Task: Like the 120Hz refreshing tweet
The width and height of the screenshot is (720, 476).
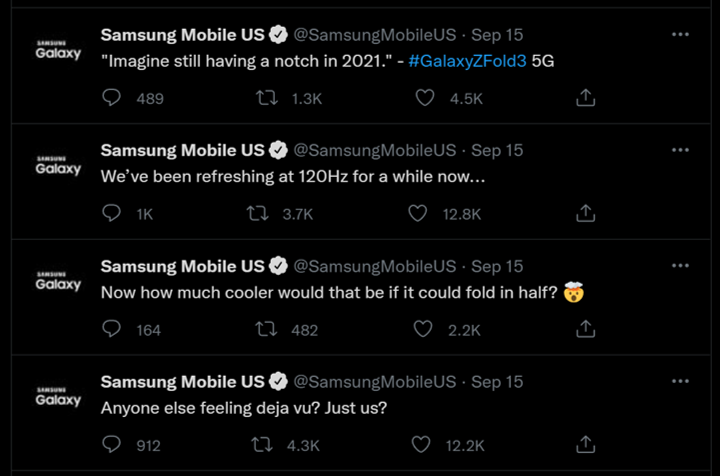Action: coord(419,213)
